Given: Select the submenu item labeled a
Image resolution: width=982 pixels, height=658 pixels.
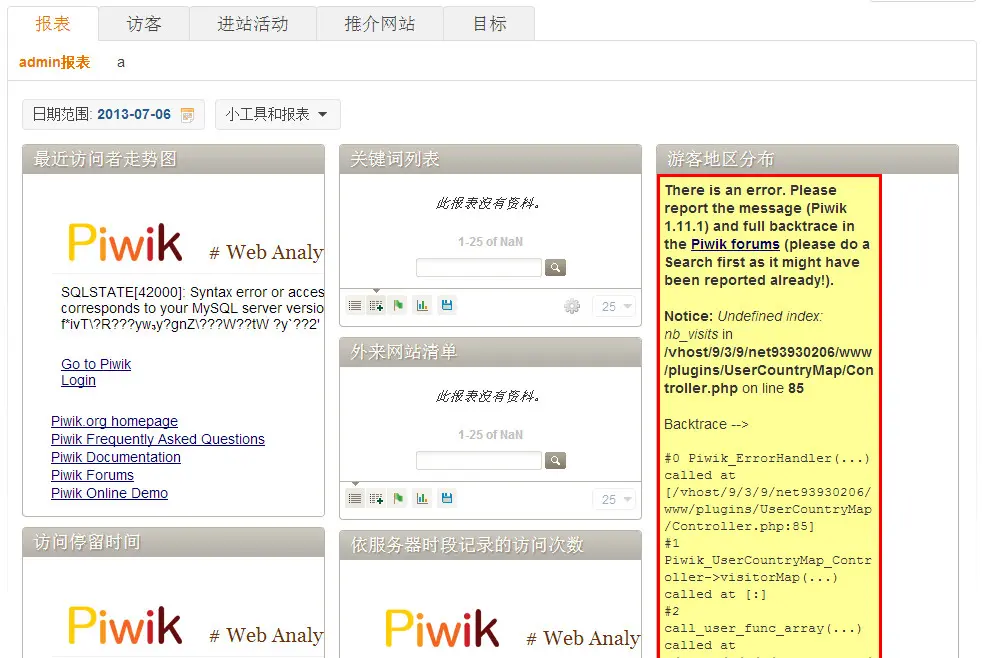Looking at the screenshot, I should (x=121, y=63).
